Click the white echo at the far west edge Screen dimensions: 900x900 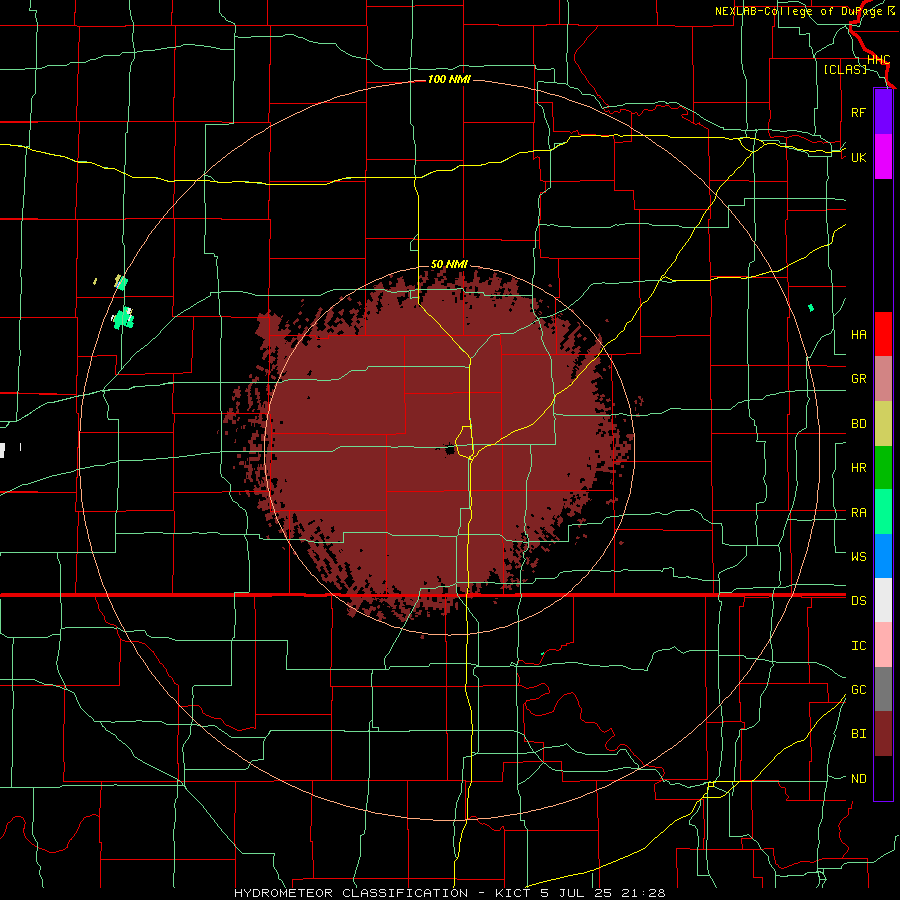tap(2, 450)
